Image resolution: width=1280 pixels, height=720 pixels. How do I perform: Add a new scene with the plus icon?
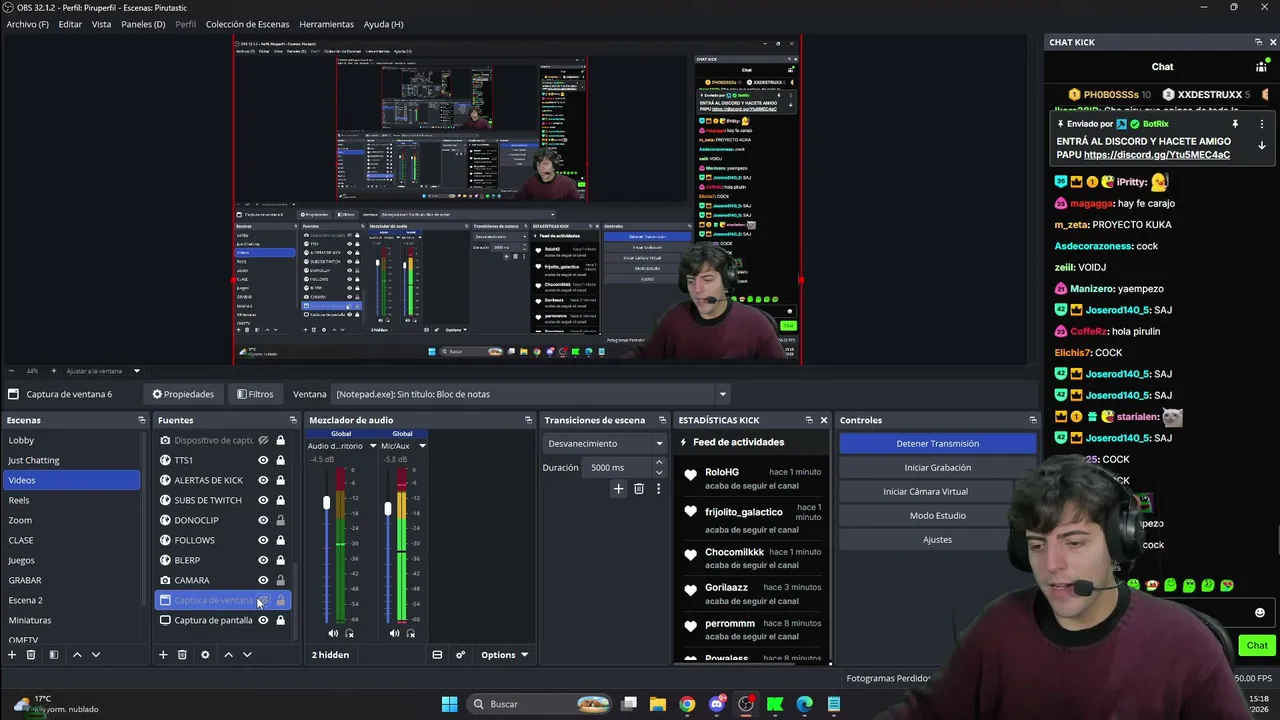tap(12, 655)
